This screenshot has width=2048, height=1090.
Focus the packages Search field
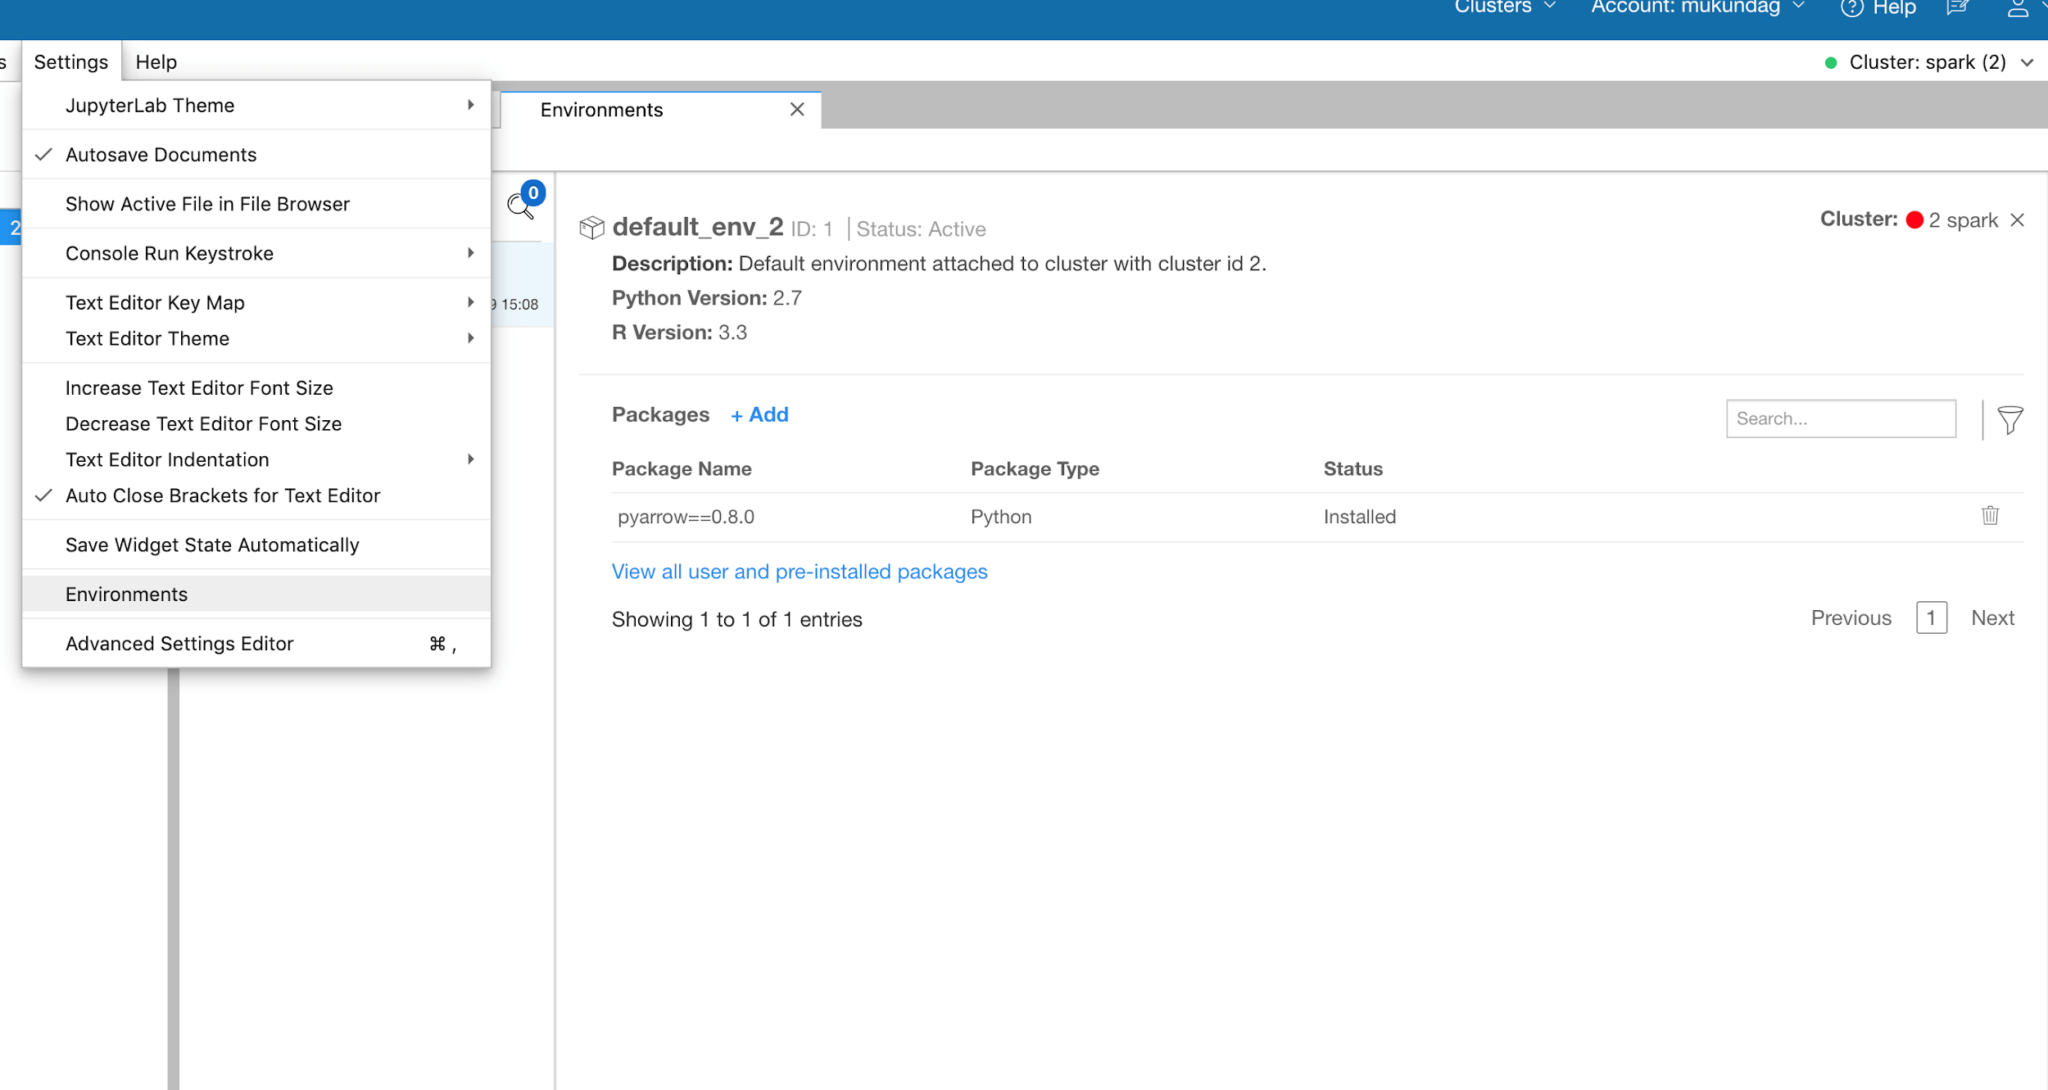click(1840, 418)
